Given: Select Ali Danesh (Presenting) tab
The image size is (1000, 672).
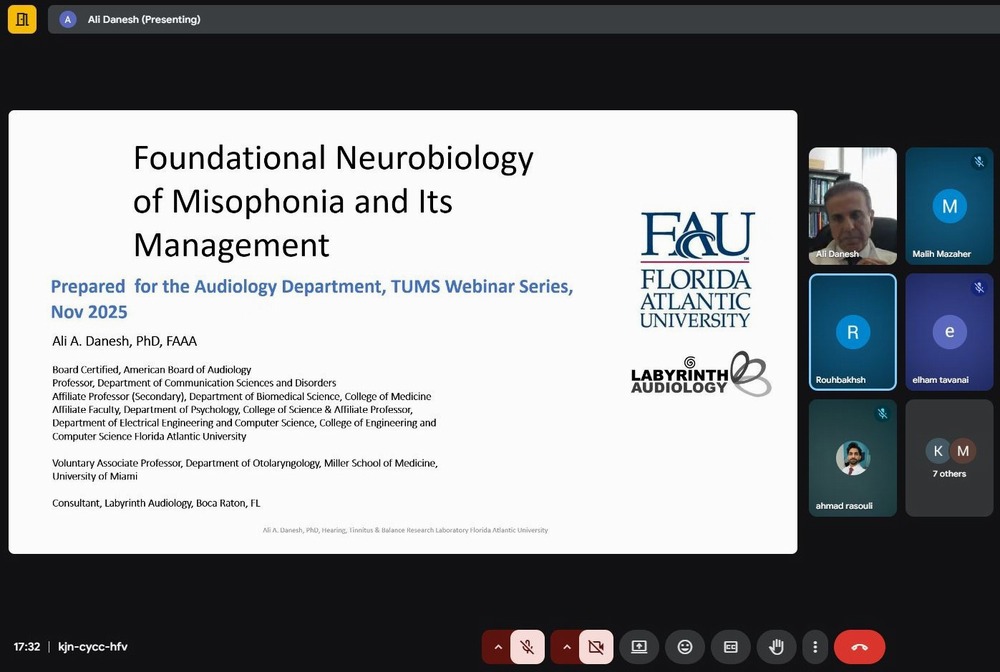Looking at the screenshot, I should [x=144, y=19].
